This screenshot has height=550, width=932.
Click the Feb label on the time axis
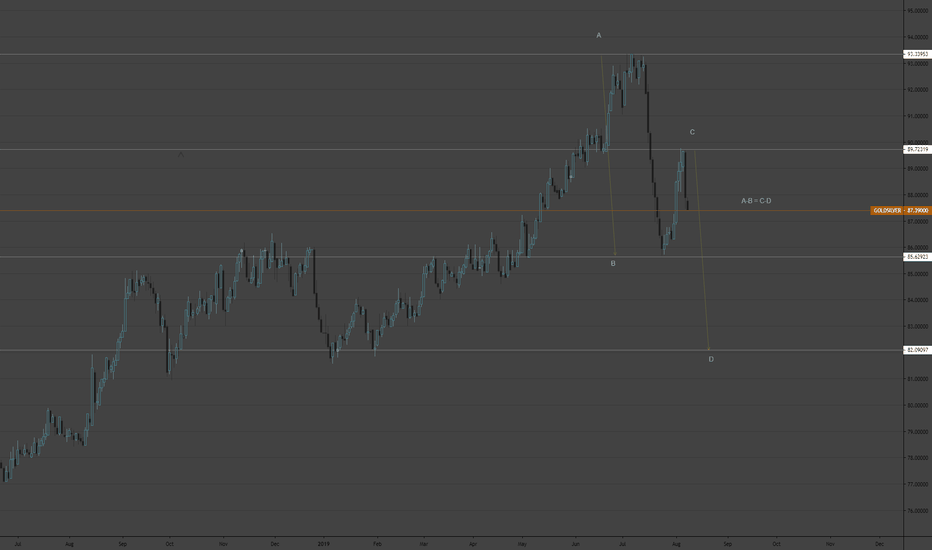pyautogui.click(x=377, y=543)
